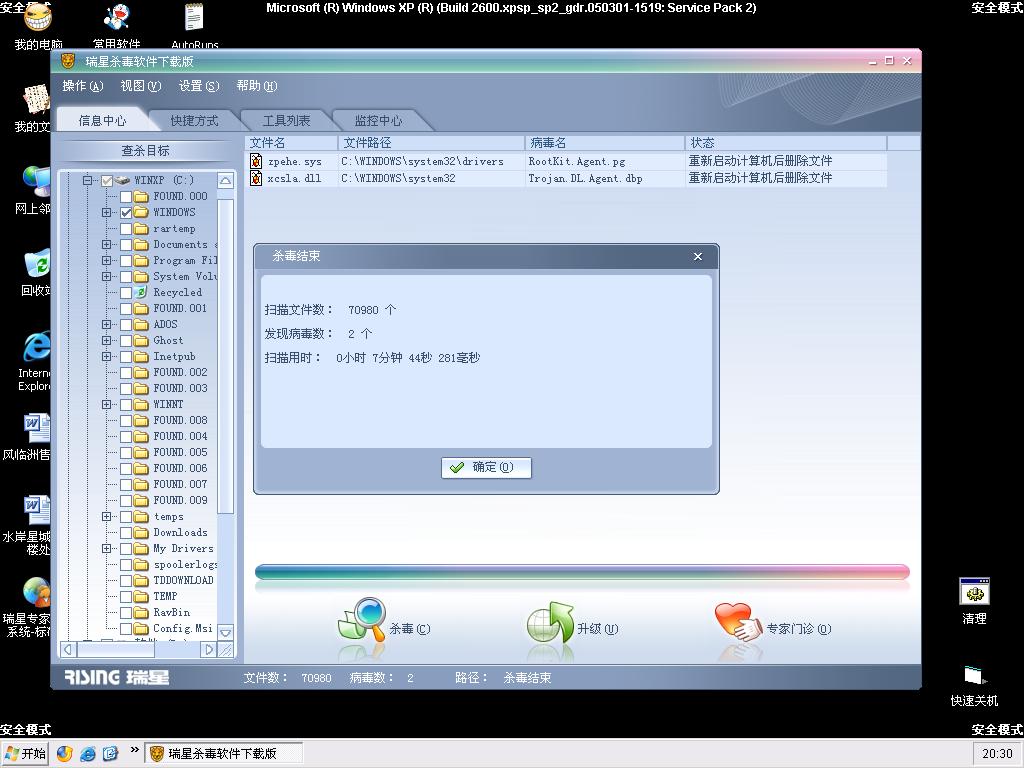Screen dimensions: 1024x768
Task: Click the WINDOWS folder icon in tree
Action: (x=141, y=212)
